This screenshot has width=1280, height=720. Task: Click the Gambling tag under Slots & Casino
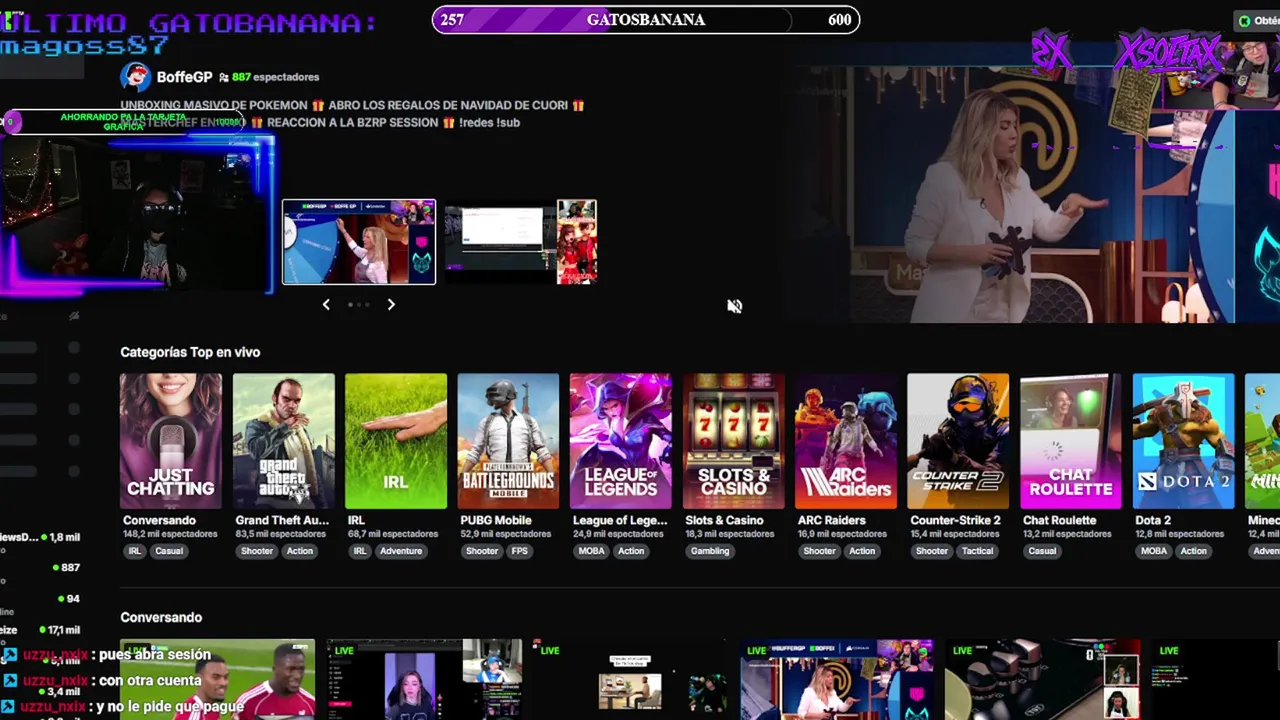click(710, 551)
